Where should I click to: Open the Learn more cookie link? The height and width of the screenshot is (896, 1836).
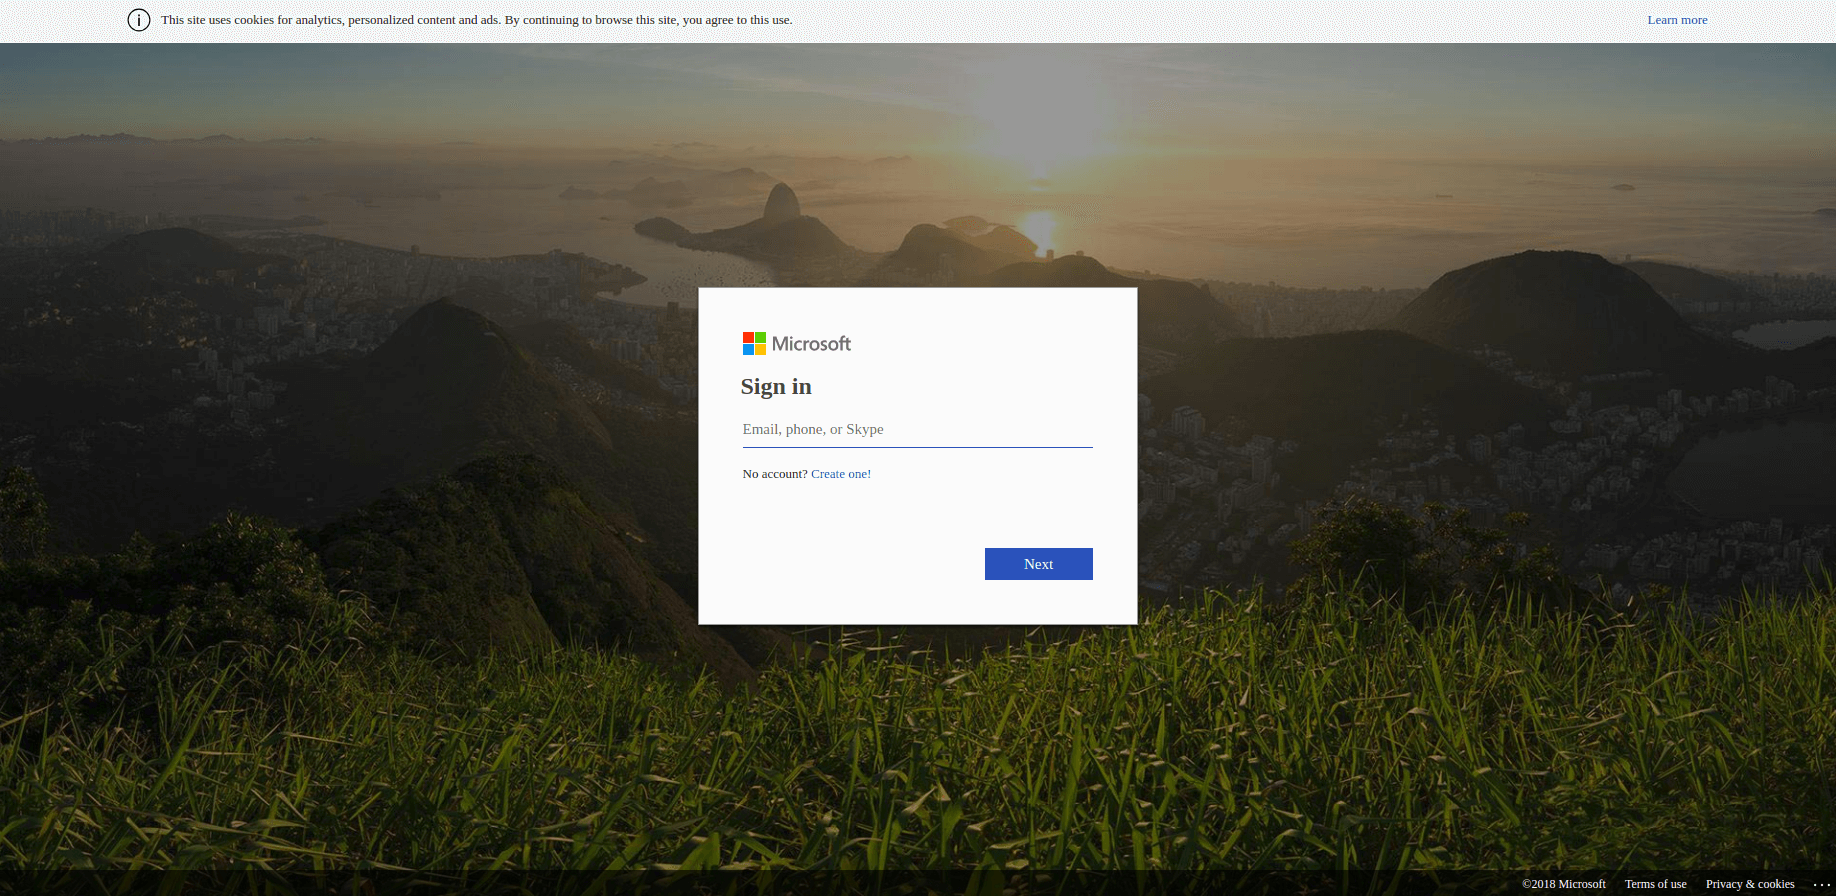pos(1677,20)
